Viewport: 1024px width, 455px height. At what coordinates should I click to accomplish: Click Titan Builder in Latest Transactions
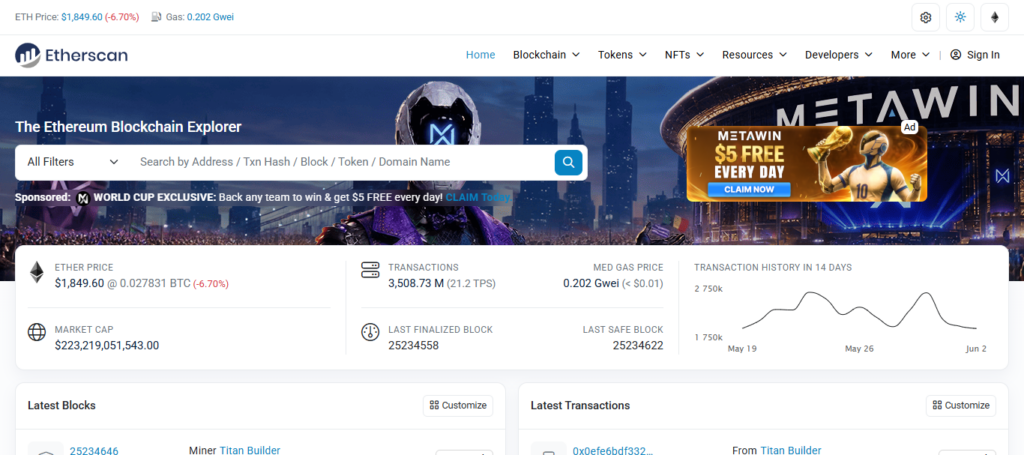click(791, 450)
